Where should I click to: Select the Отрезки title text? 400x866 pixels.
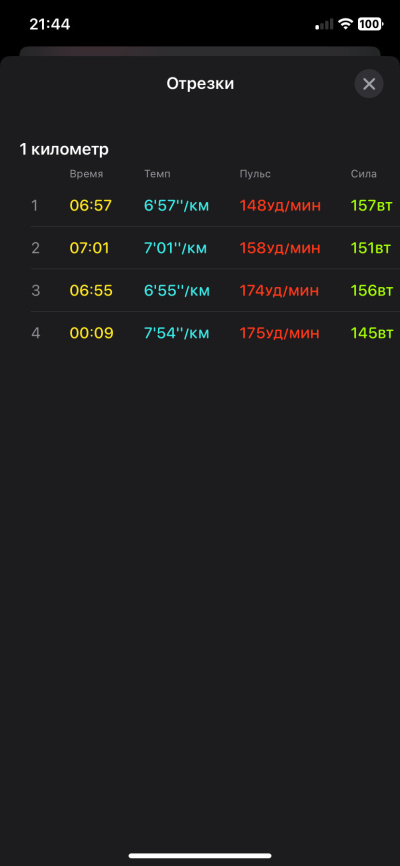click(200, 84)
